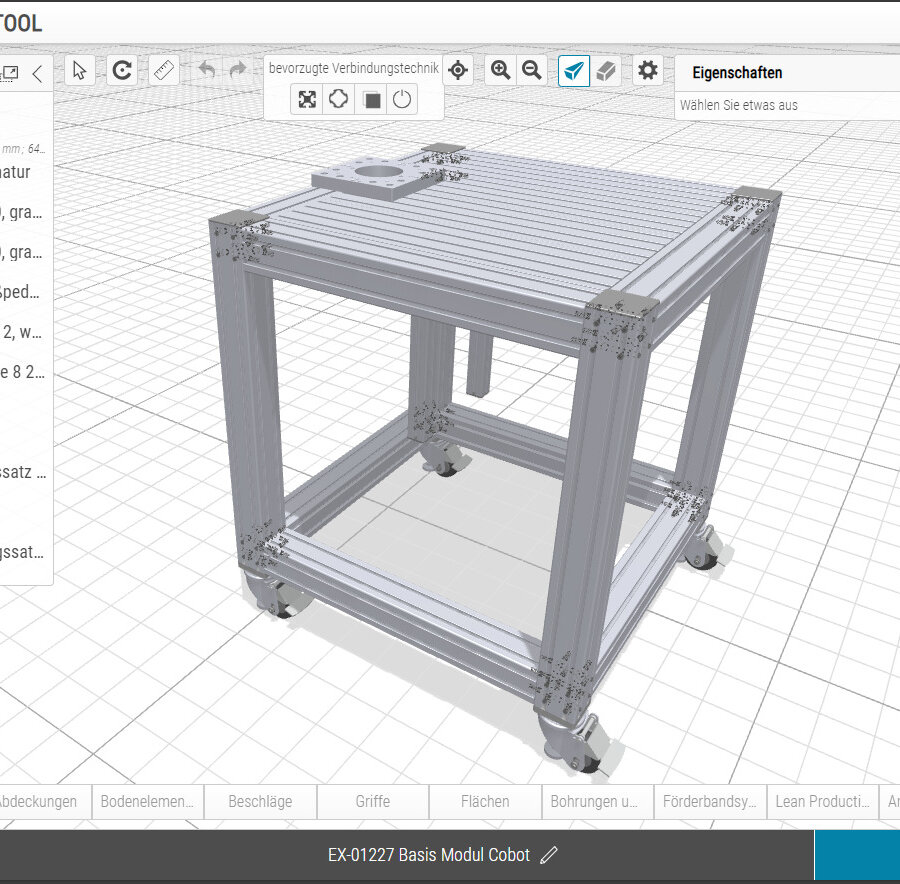Redo the last undone action

tap(238, 70)
